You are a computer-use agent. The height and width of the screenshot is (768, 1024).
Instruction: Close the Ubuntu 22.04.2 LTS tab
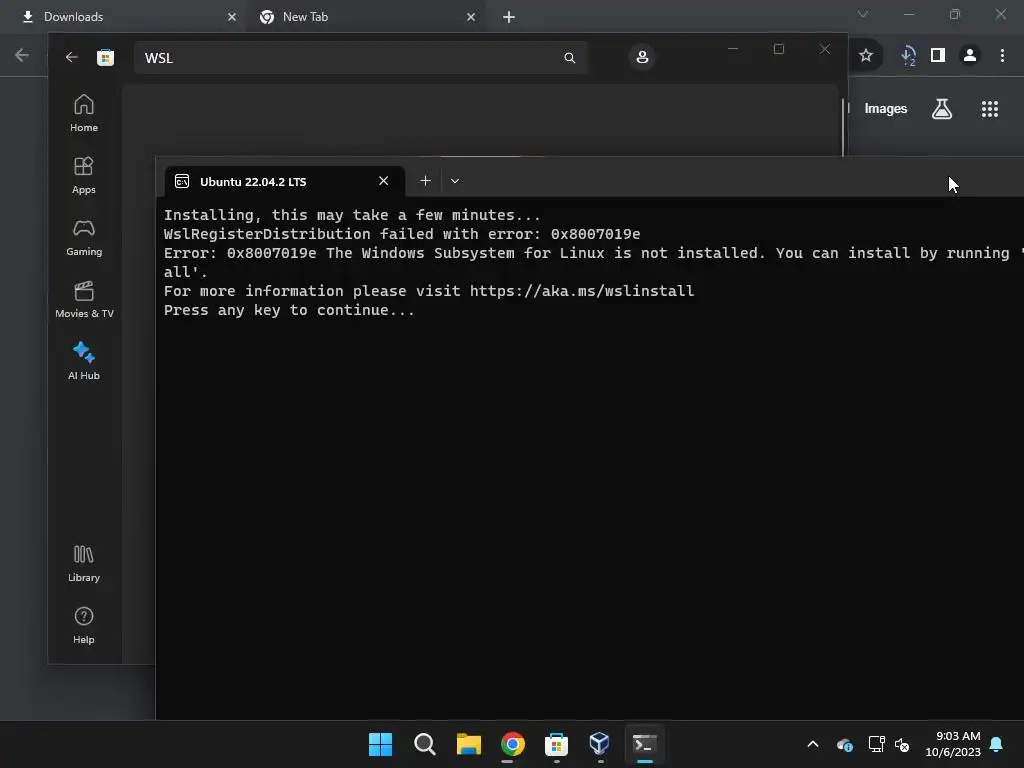click(383, 181)
